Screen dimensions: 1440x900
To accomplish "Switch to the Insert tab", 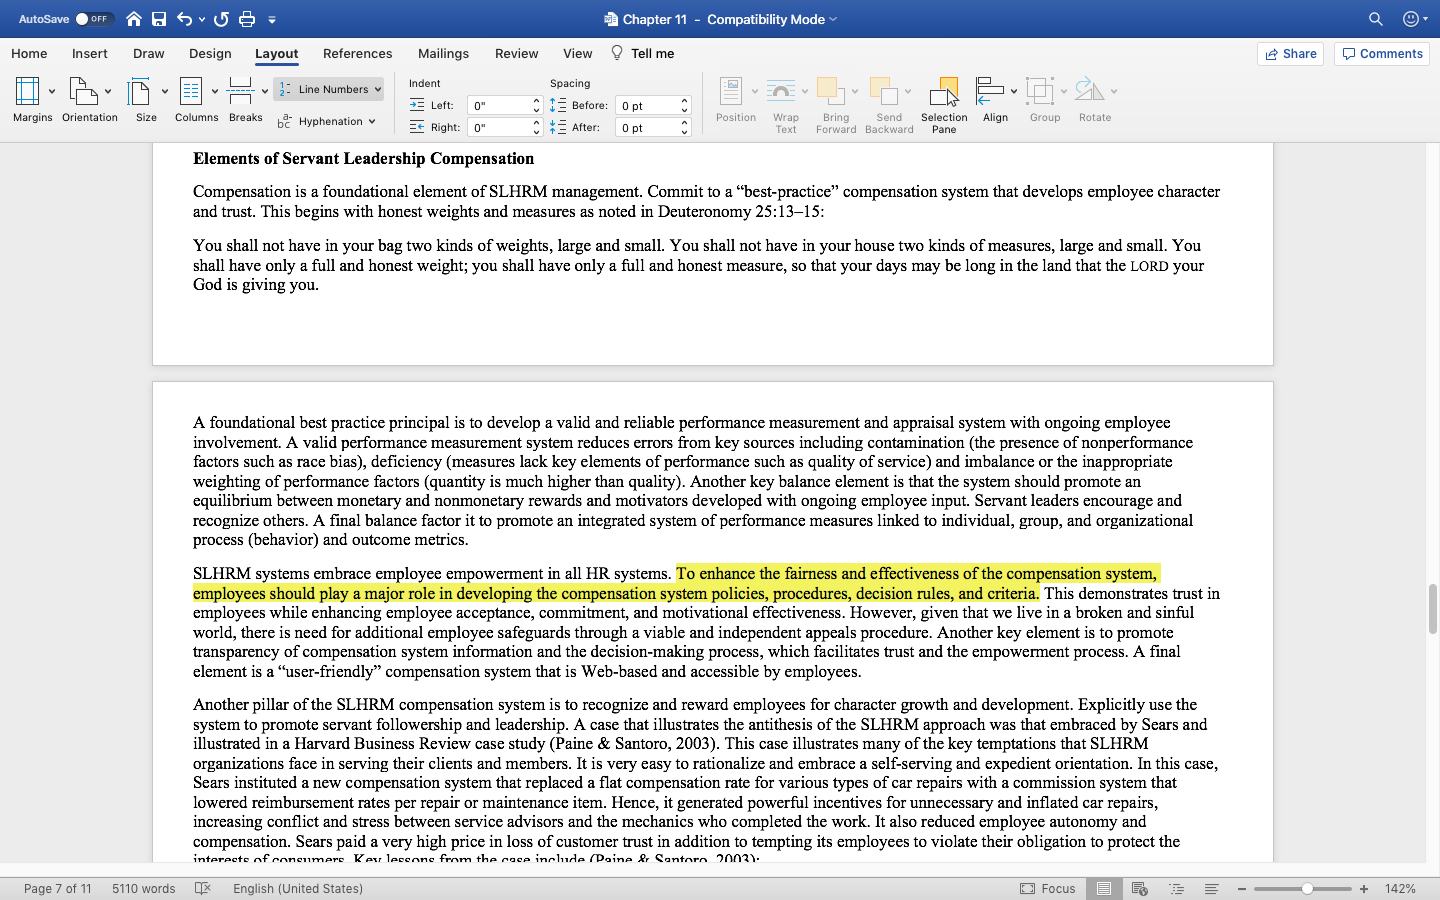I will [x=90, y=54].
